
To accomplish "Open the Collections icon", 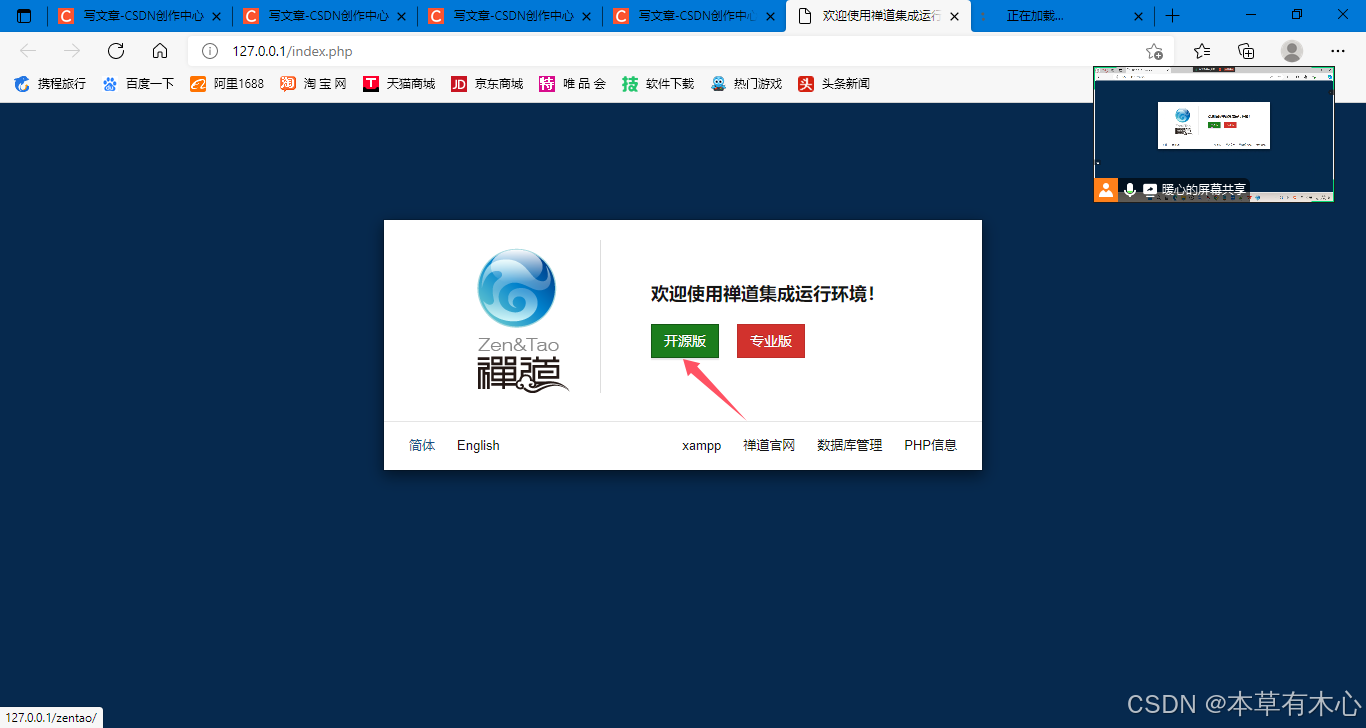I will pyautogui.click(x=1246, y=51).
